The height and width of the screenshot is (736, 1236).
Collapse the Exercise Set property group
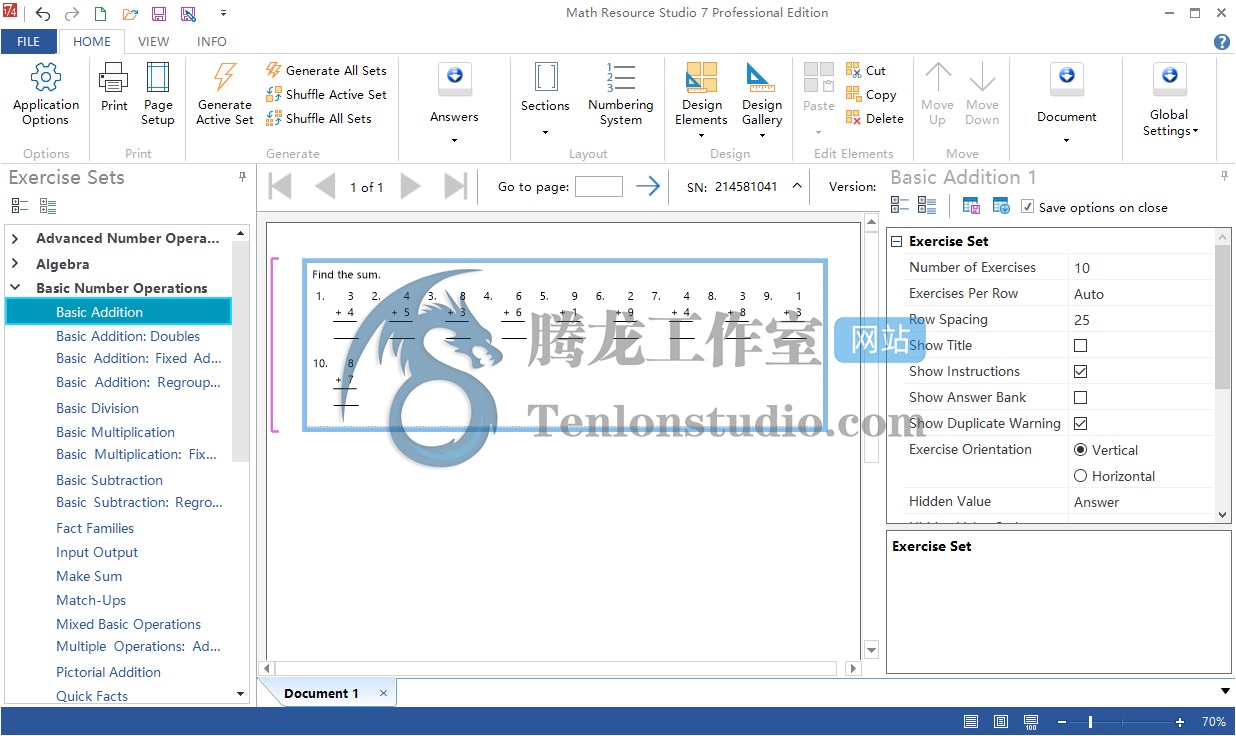pyautogui.click(x=896, y=241)
